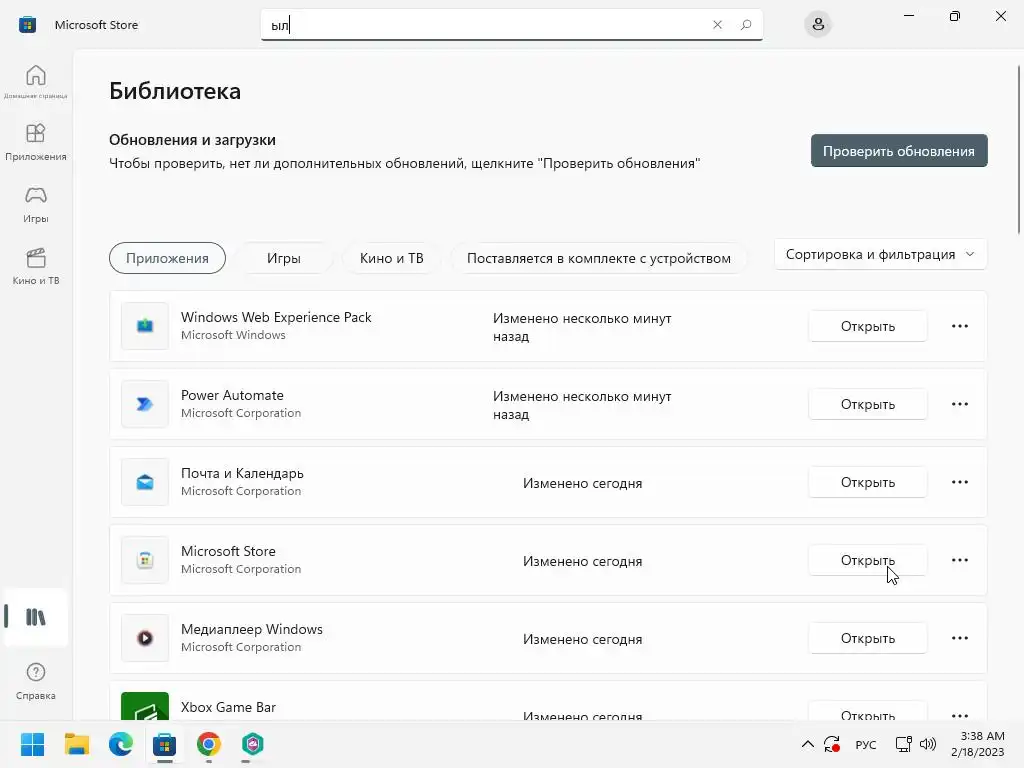This screenshot has height=768, width=1024.
Task: Click the Медиаплеер Windows app icon
Action: click(x=145, y=638)
